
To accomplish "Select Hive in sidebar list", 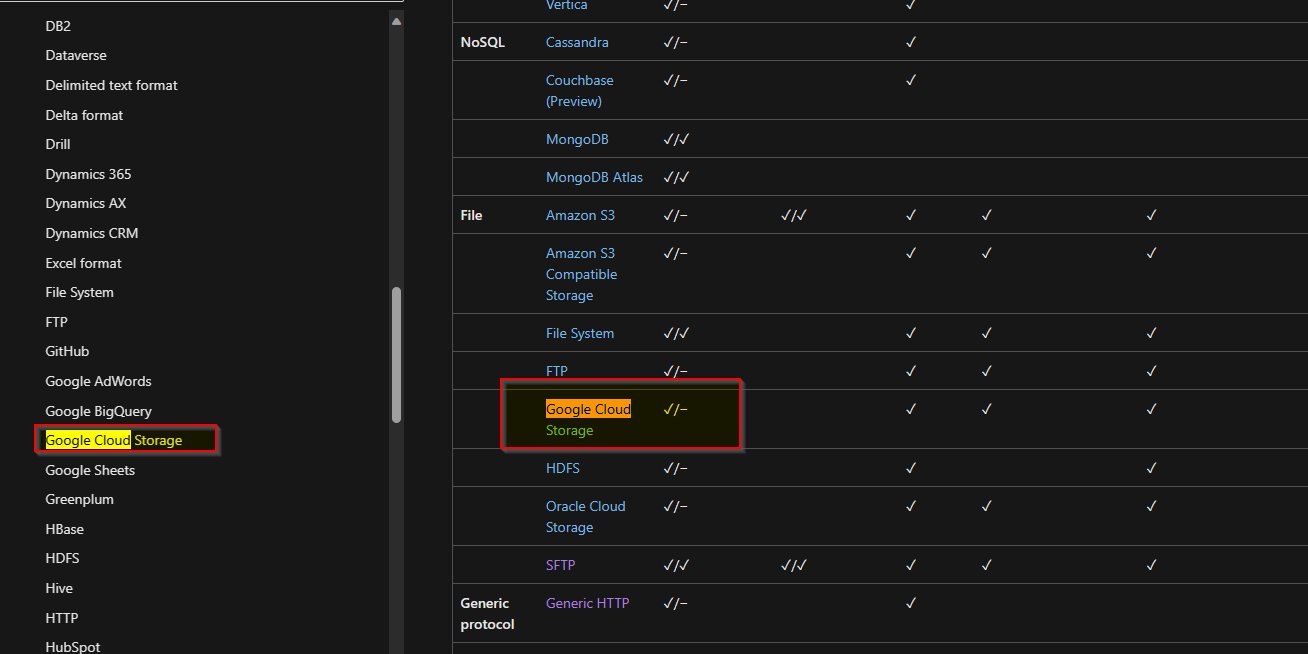I will 59,588.
